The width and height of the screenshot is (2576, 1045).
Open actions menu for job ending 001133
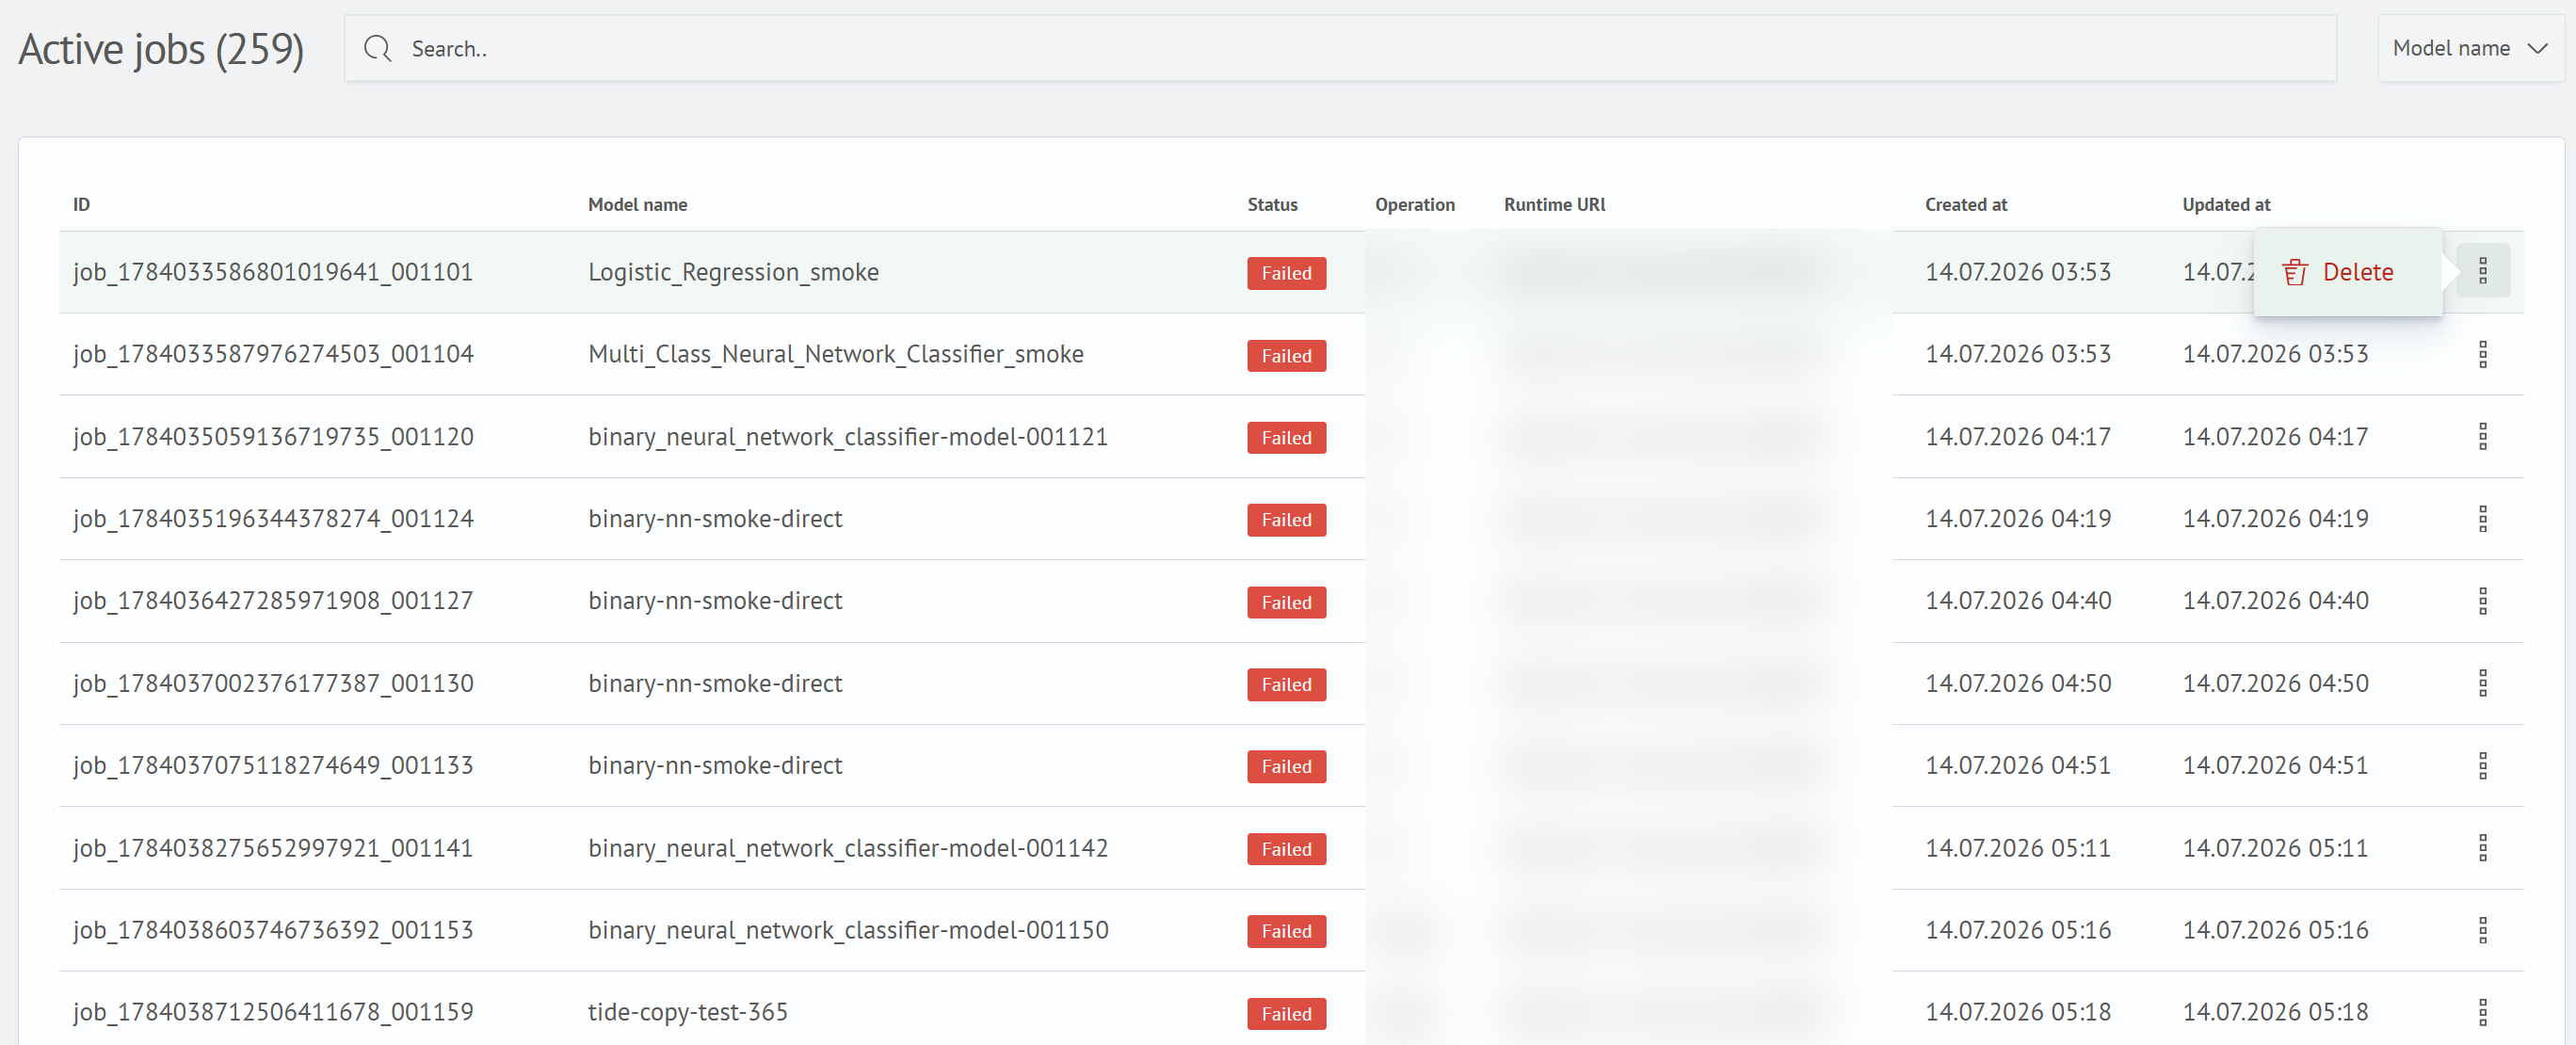click(2482, 765)
